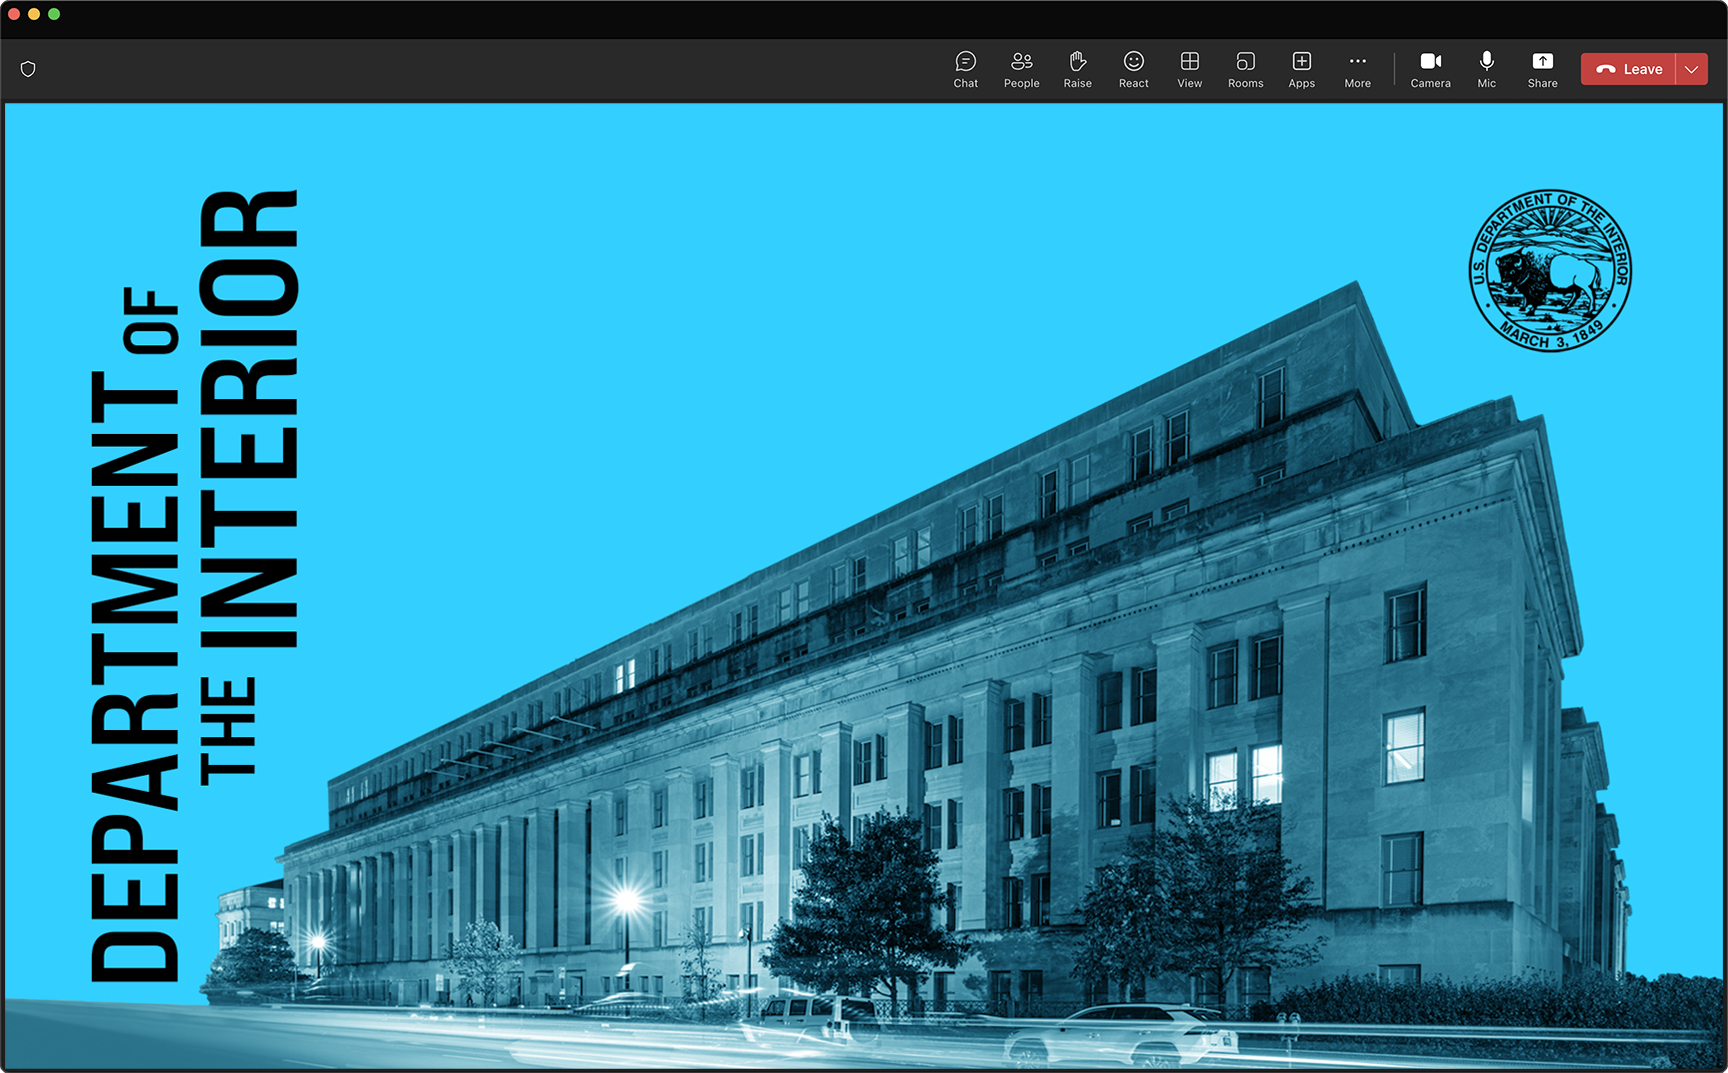Change the View layout

(1189, 69)
